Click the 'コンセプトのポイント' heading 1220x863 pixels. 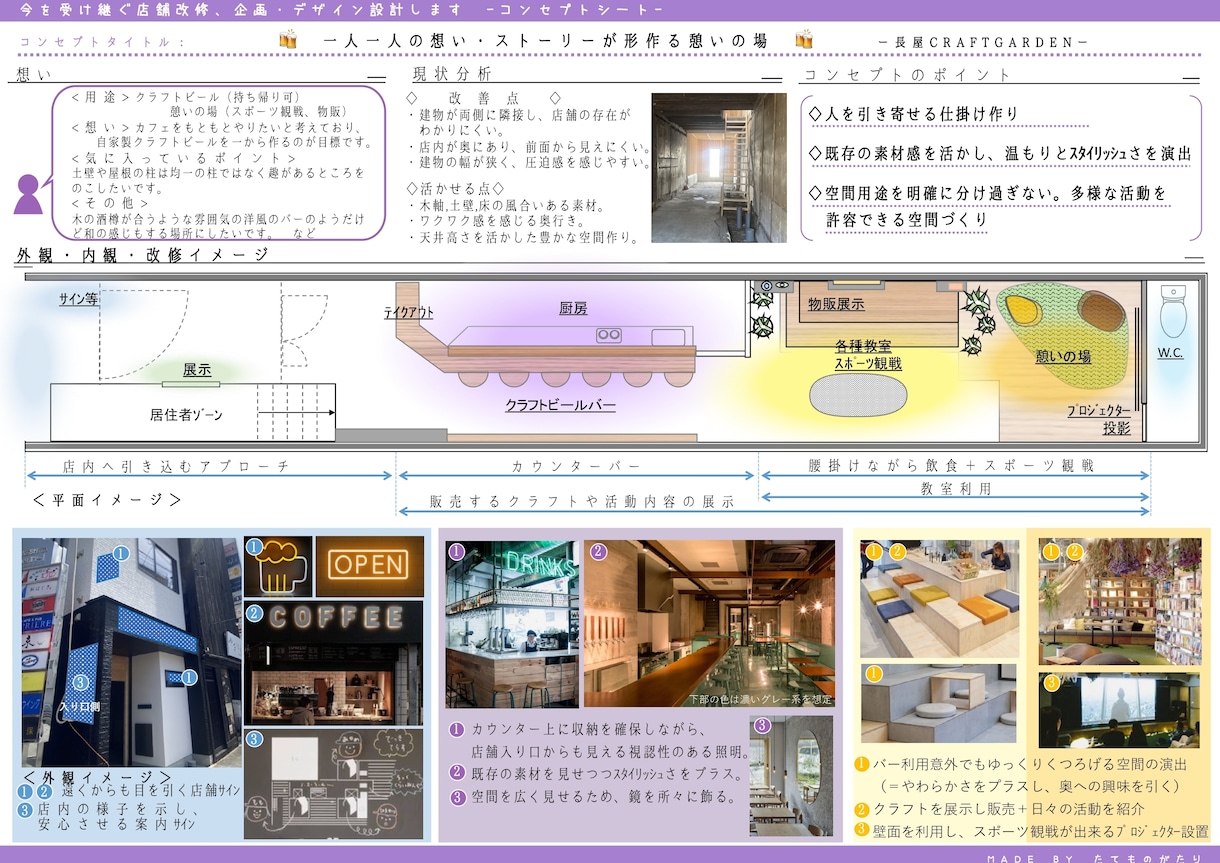(908, 75)
